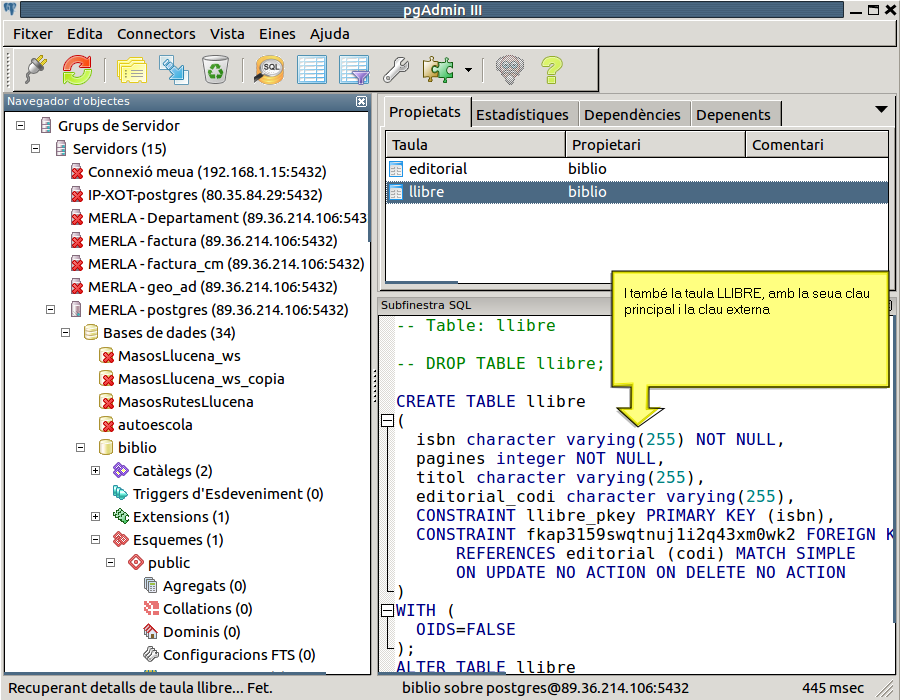900x700 pixels.
Task: Click the connect server plug icon
Action: (x=37, y=70)
